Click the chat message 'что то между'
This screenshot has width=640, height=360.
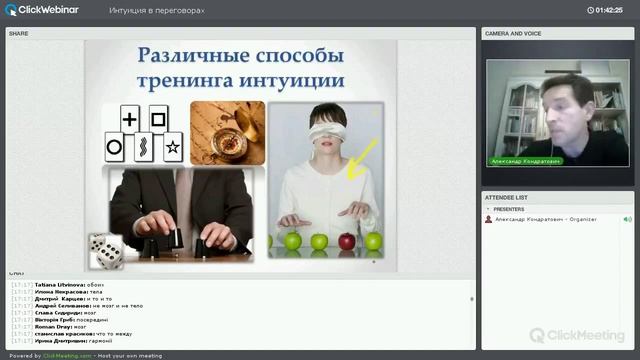coord(72,333)
